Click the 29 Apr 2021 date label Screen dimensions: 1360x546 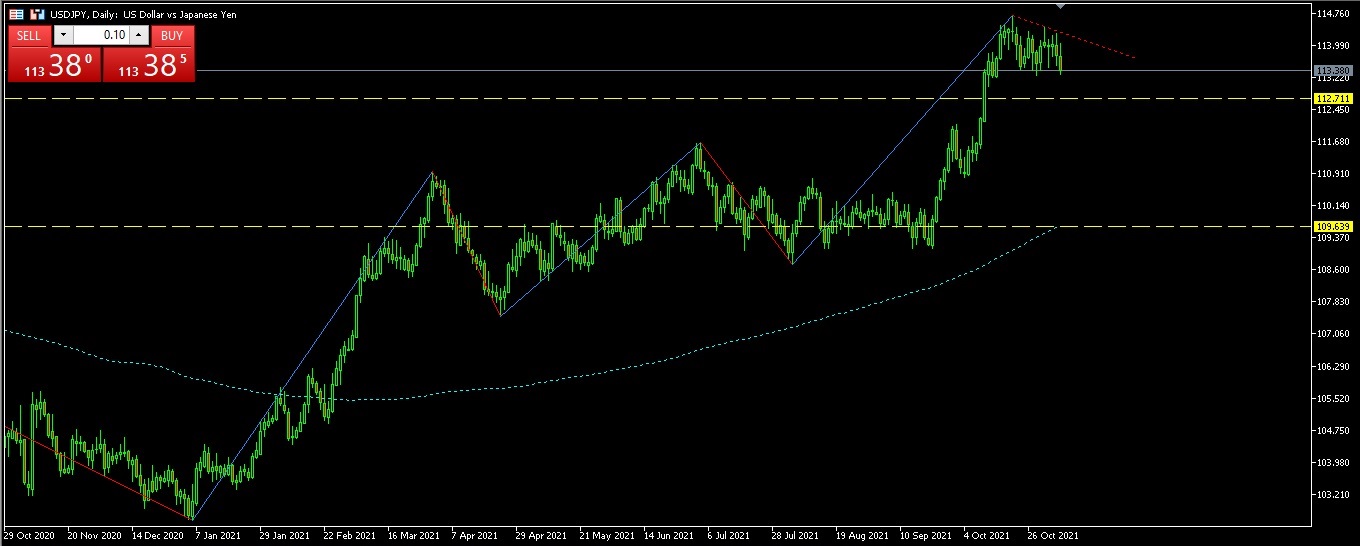pos(540,535)
